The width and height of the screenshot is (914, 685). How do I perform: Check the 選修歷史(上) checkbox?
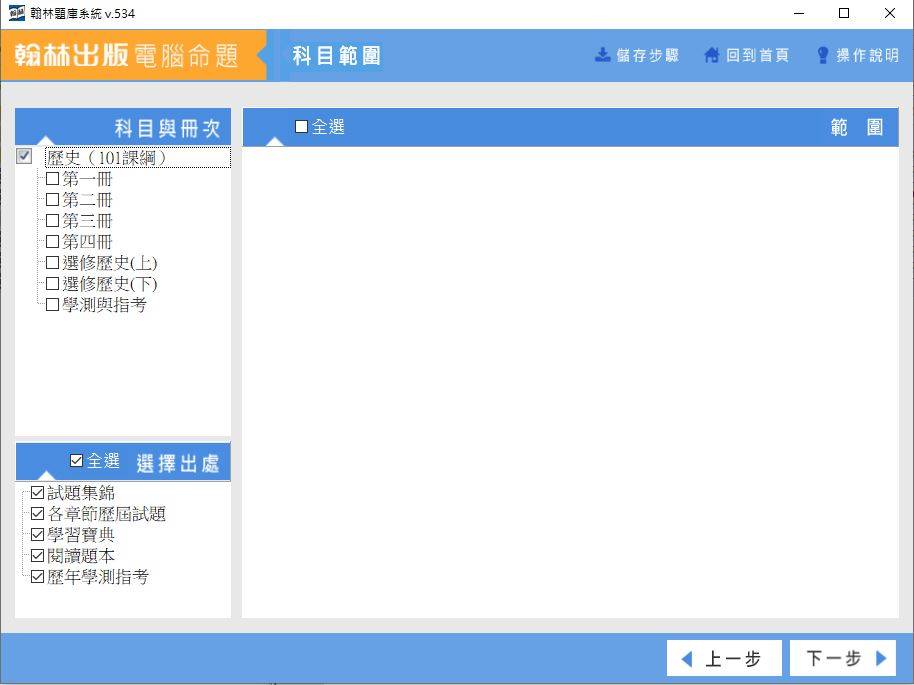click(52, 262)
